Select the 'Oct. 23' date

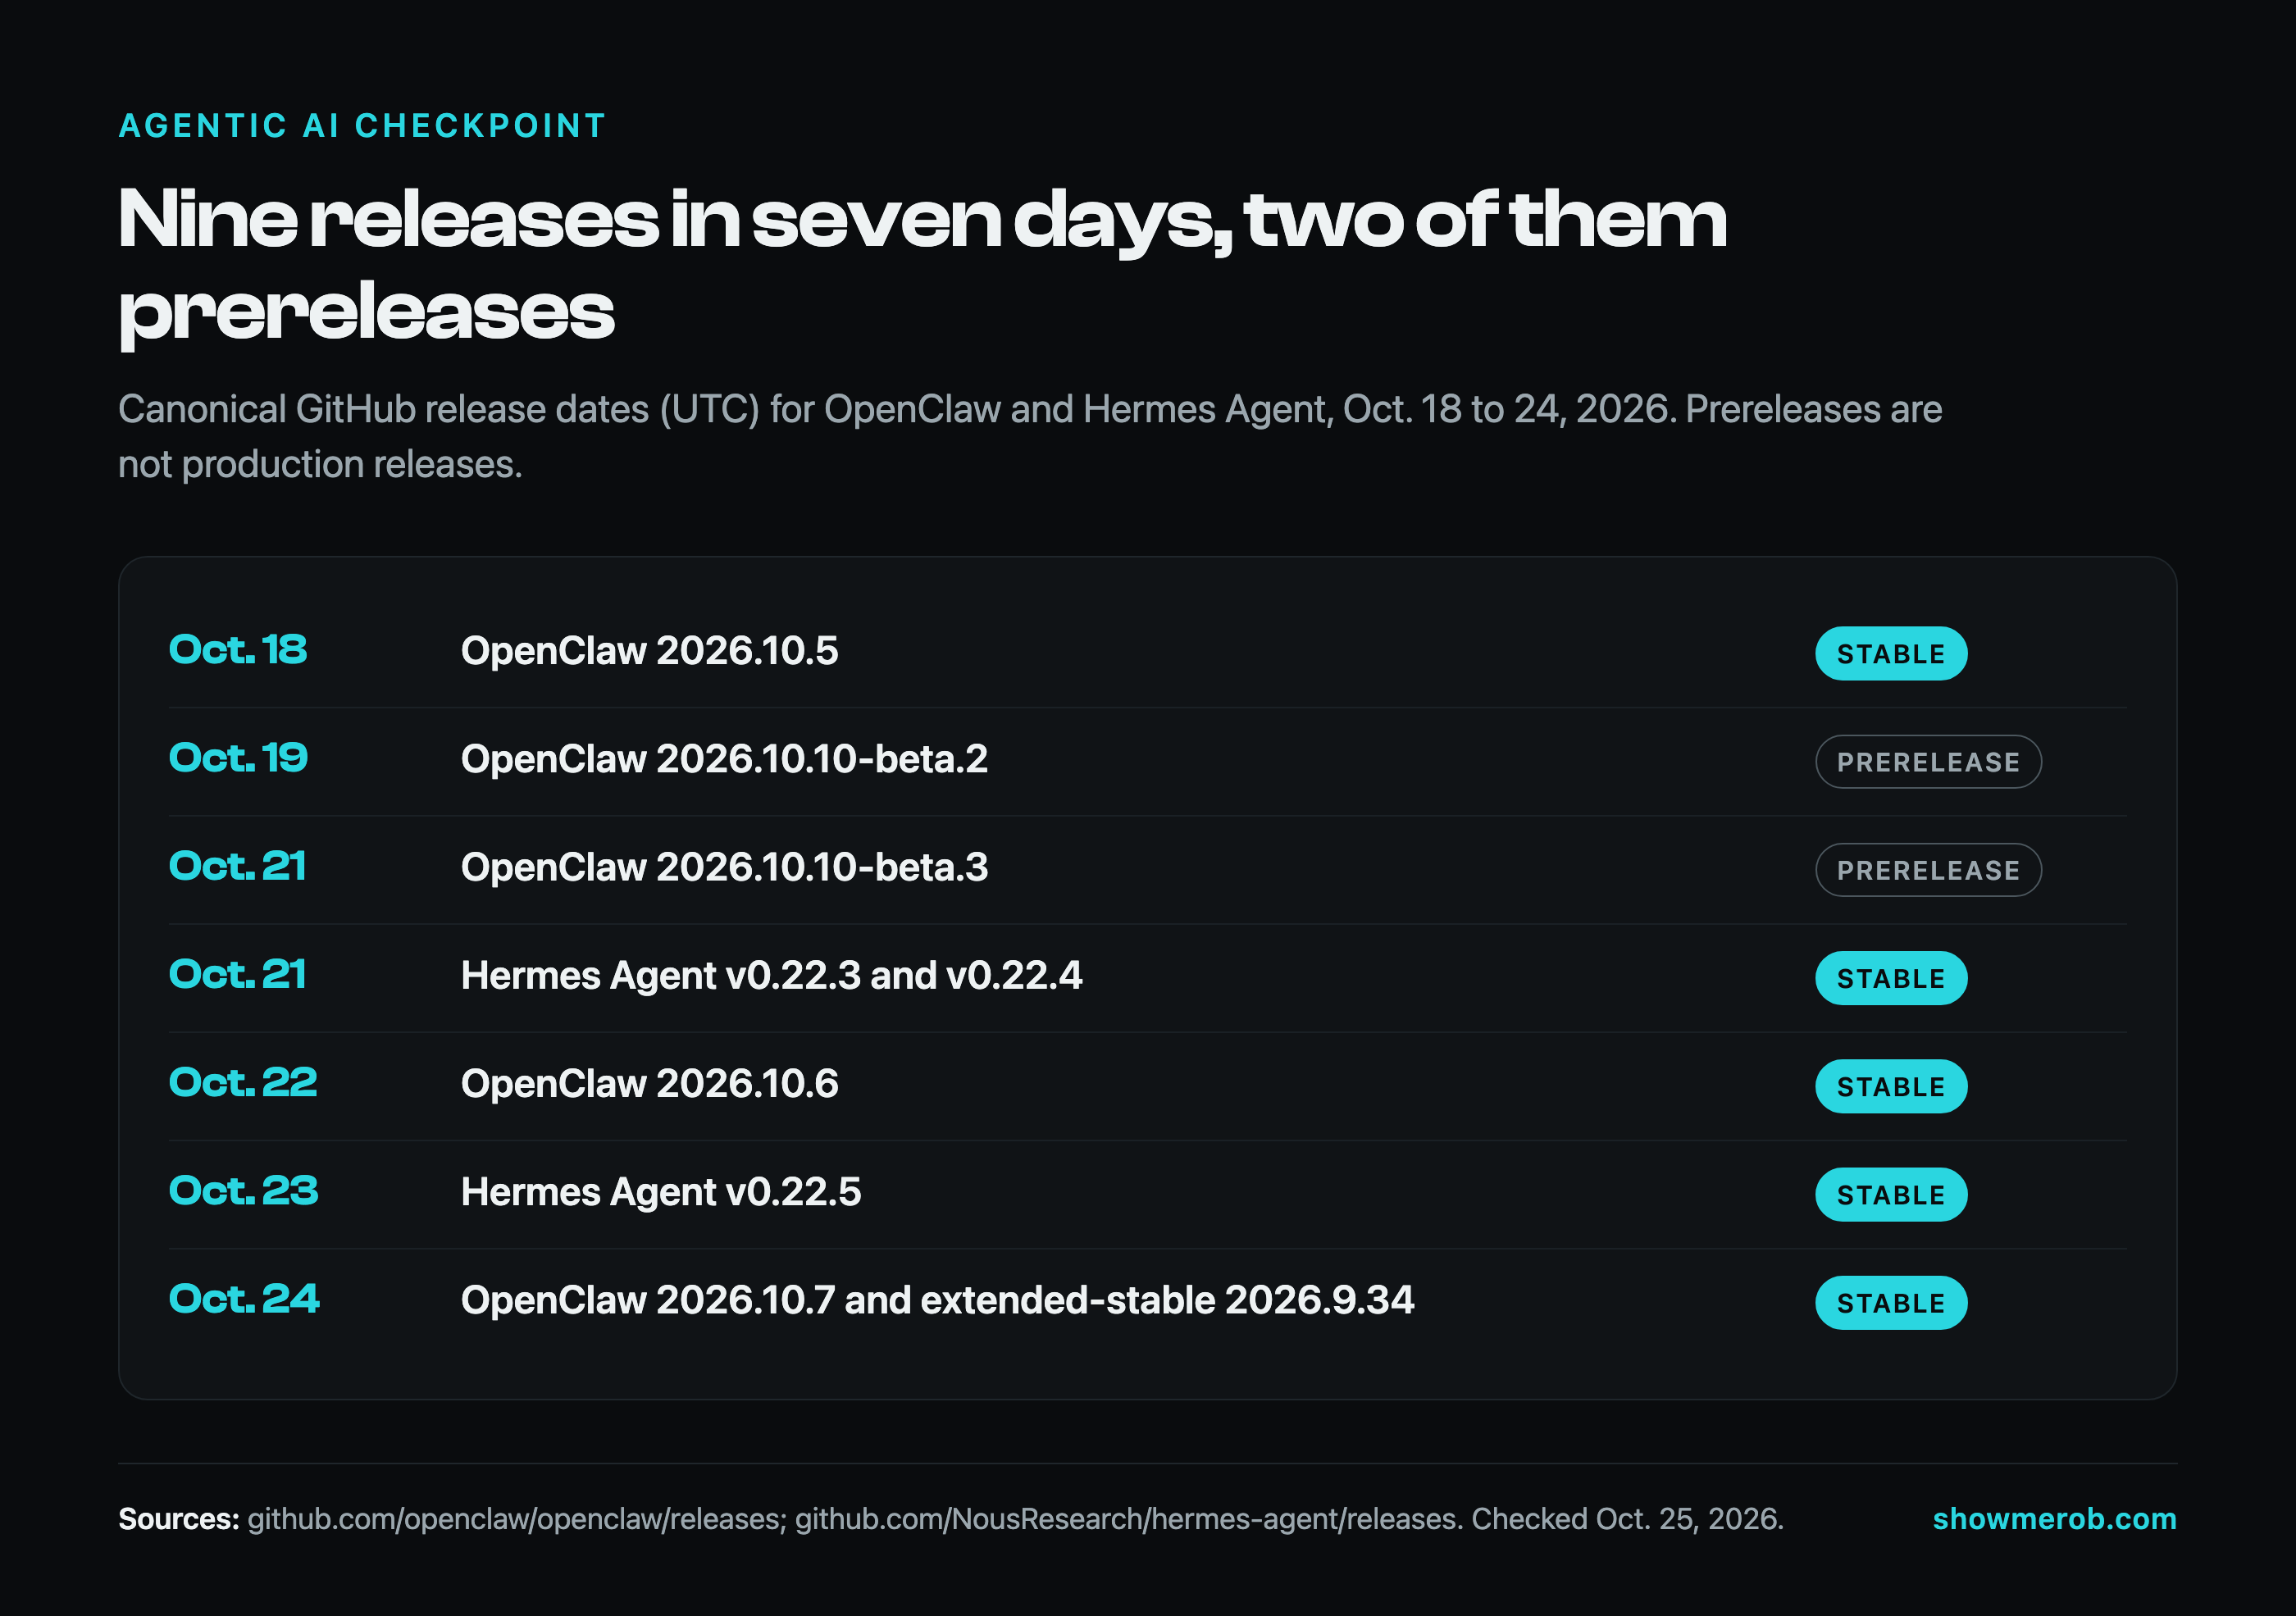243,1190
